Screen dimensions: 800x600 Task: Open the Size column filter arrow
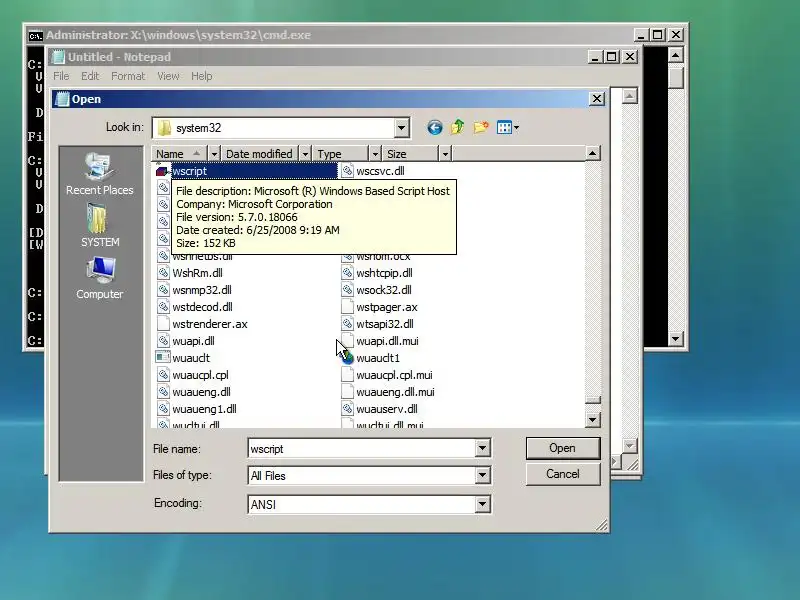(445, 154)
